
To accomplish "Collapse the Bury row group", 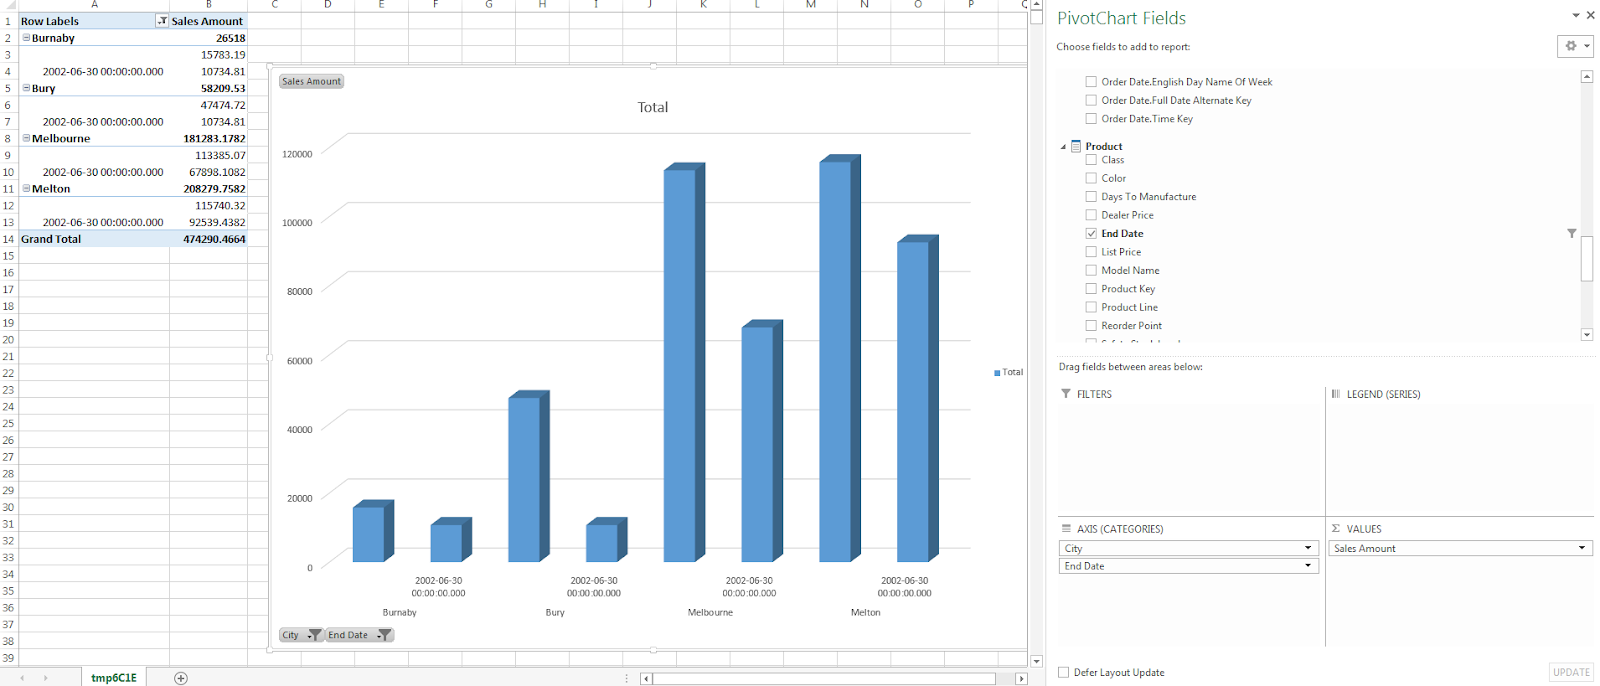I will (26, 88).
